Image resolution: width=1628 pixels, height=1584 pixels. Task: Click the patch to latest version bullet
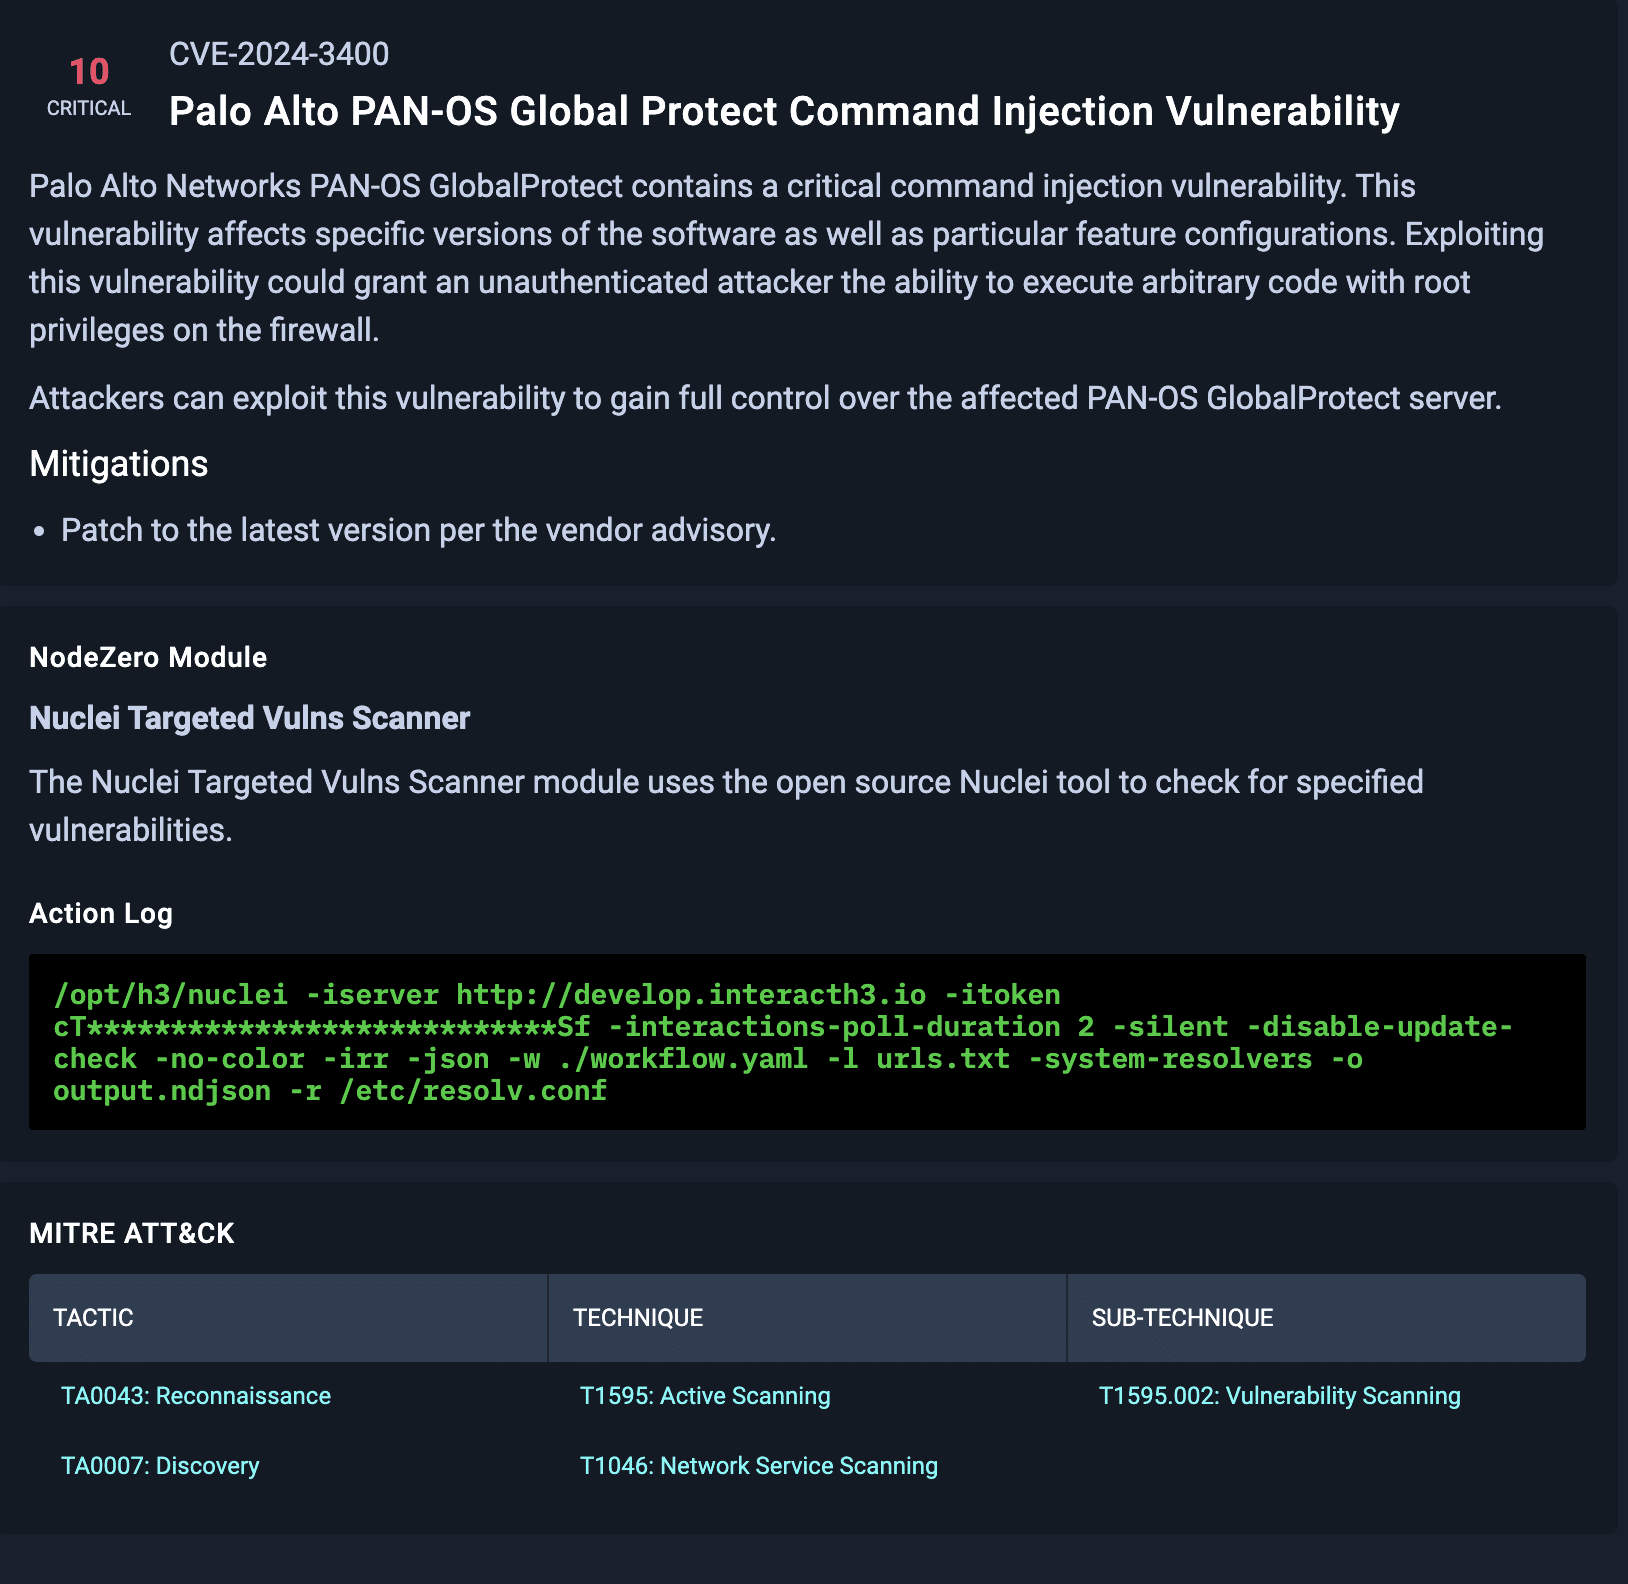[418, 530]
